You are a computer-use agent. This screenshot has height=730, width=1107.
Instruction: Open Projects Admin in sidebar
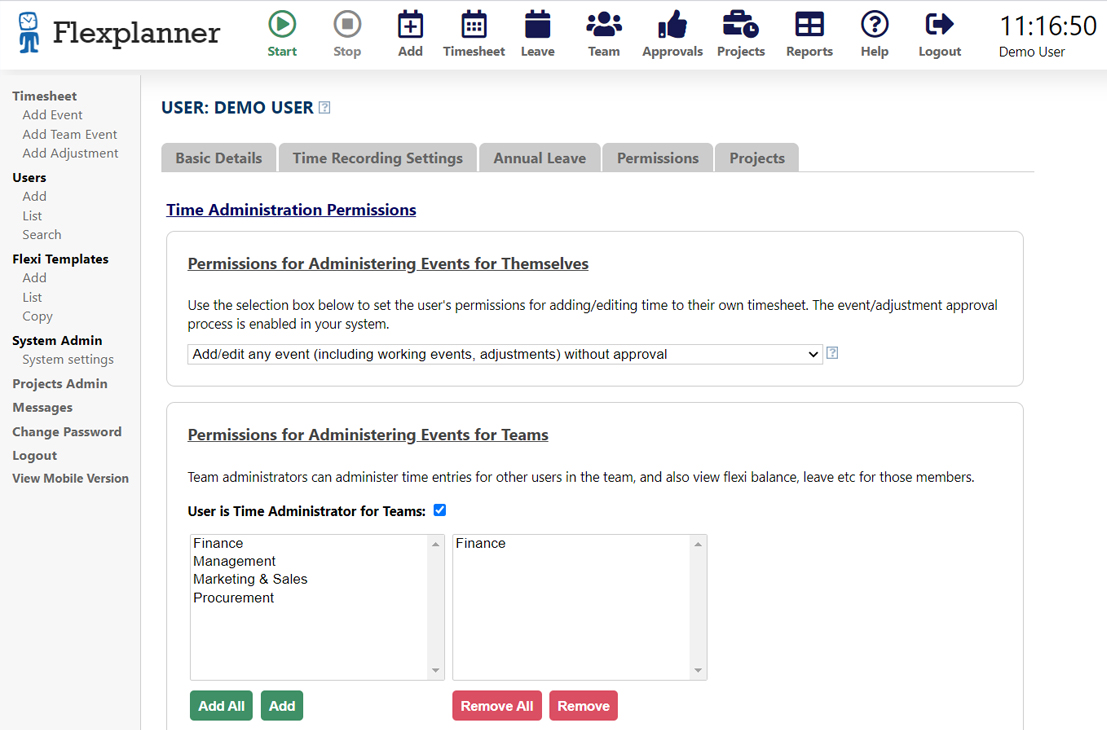60,383
